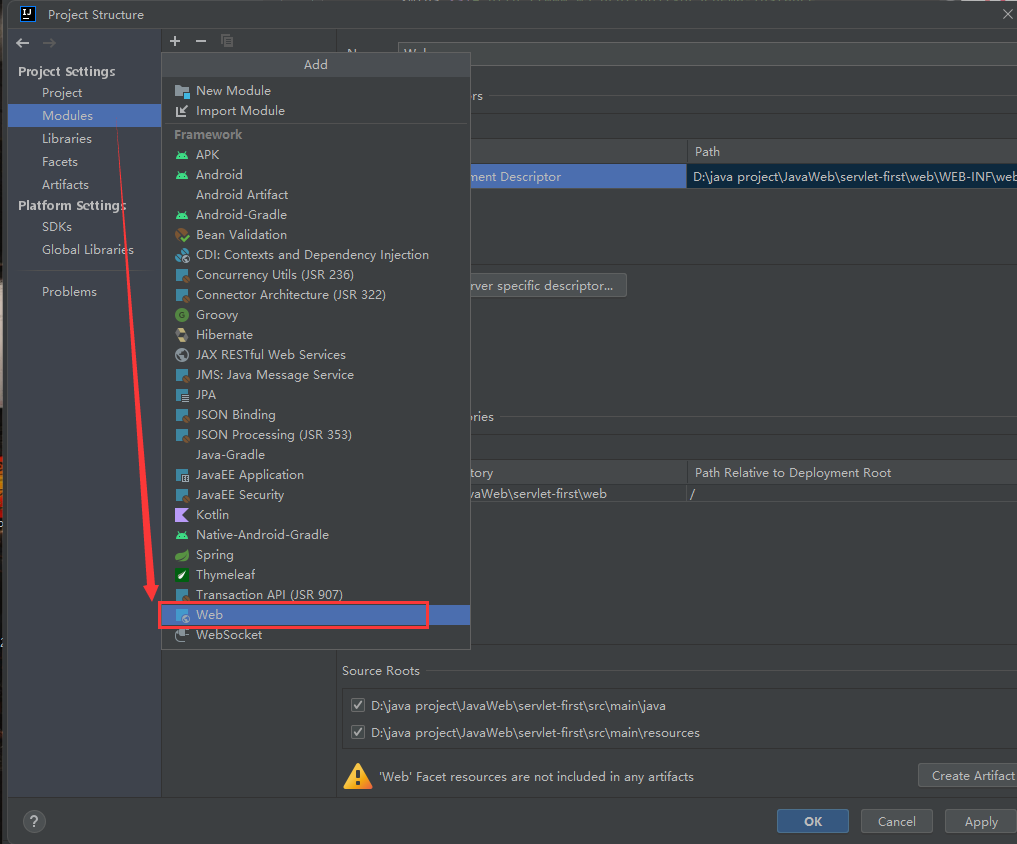
Task: Select New Module from Add menu
Action: click(233, 91)
